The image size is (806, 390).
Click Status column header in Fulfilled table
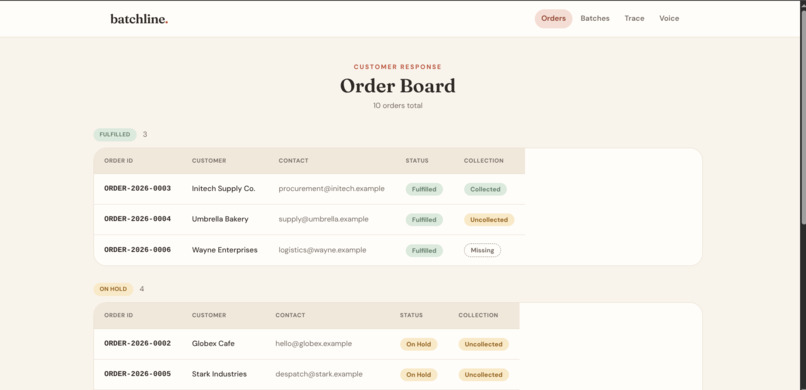(x=417, y=161)
